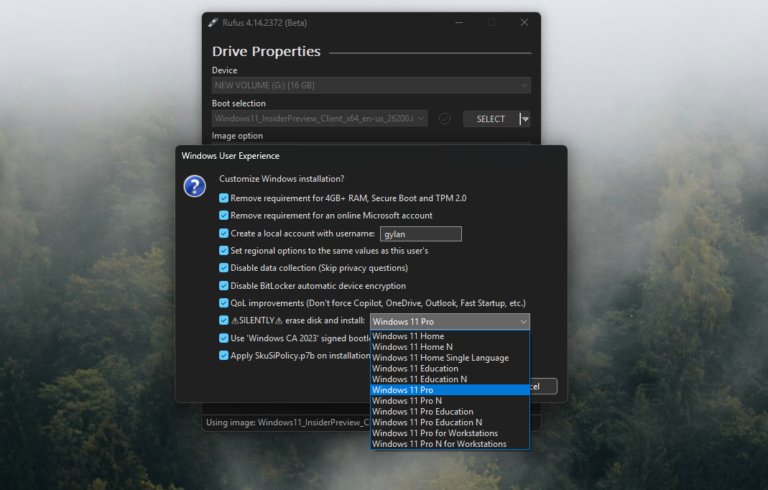Image resolution: width=768 pixels, height=490 pixels.
Task: Uncheck Disable BitLocker automatic device encryption
Action: pos(224,285)
